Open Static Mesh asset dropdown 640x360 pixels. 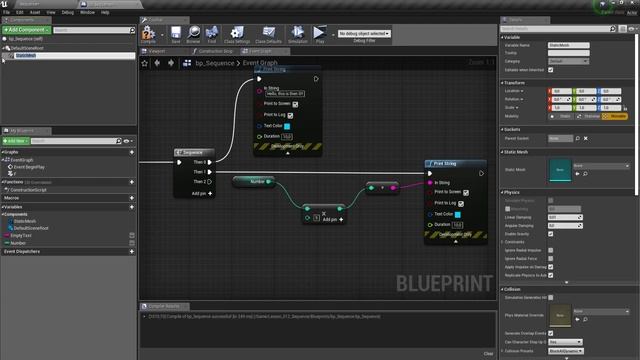(x=601, y=166)
